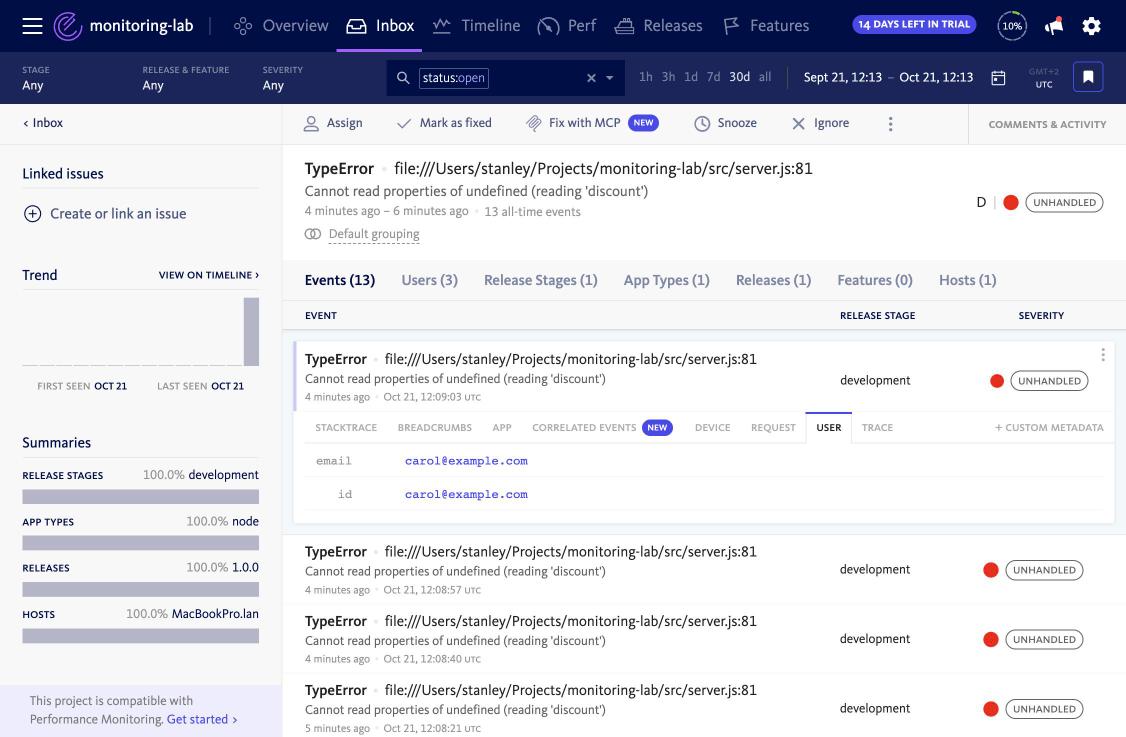Mark the error as fixed
This screenshot has width=1126, height=737.
tap(445, 124)
